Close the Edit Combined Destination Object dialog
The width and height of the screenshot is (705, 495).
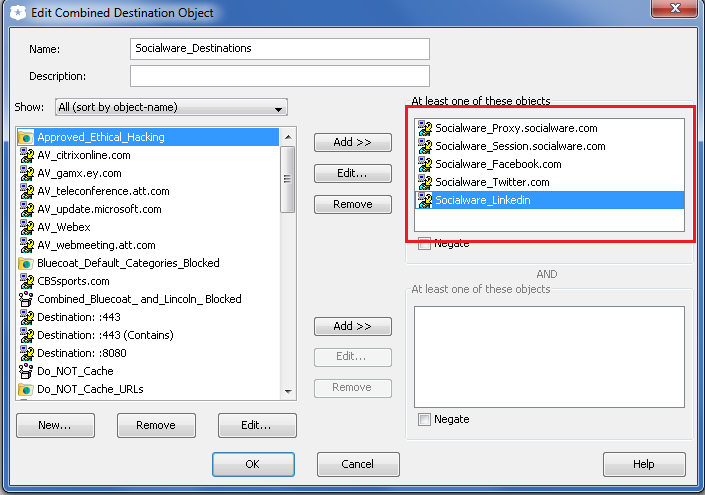(x=674, y=8)
